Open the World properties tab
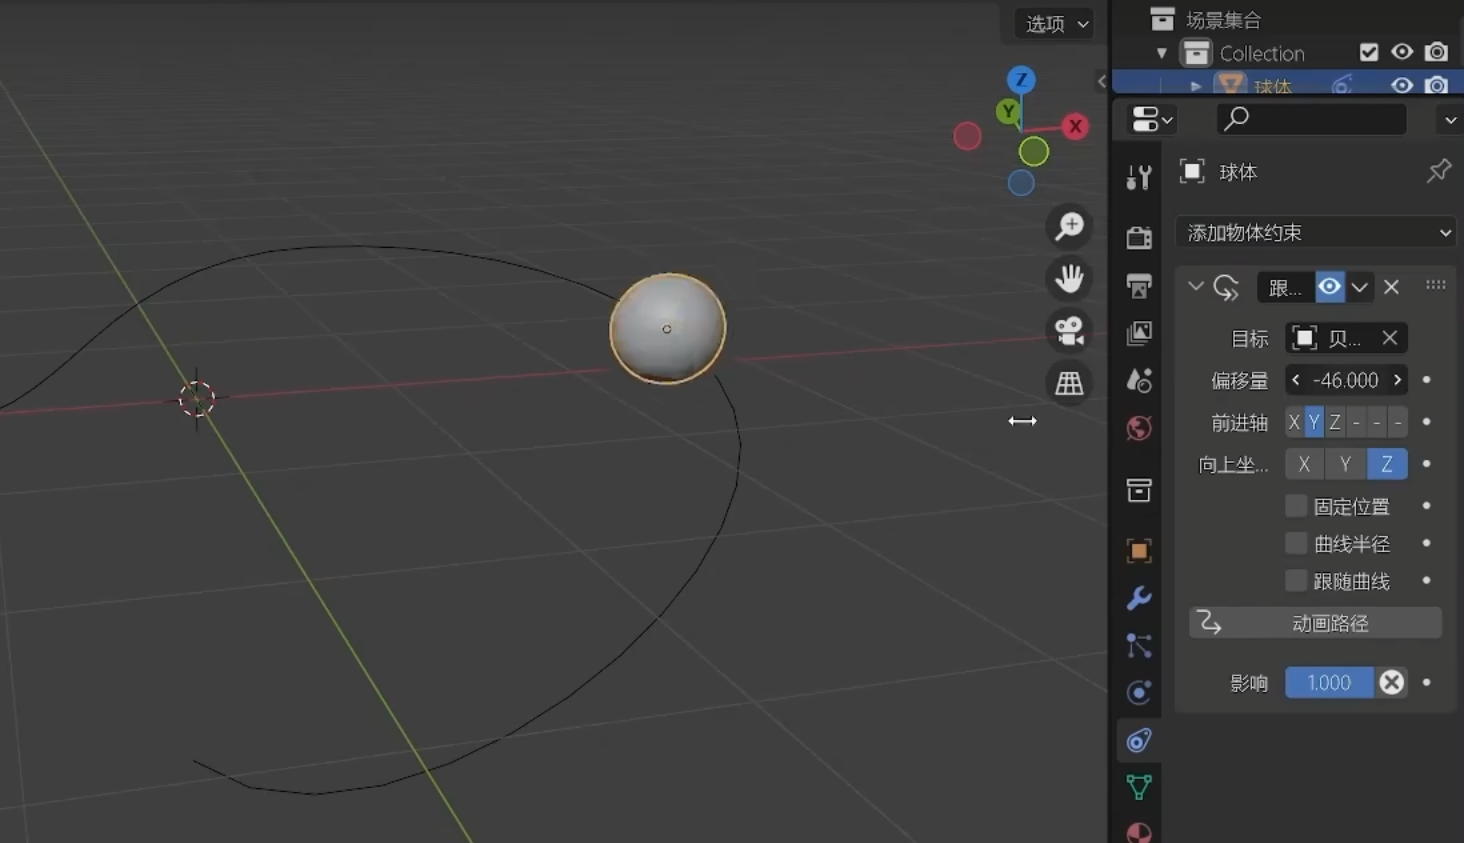 tap(1139, 428)
